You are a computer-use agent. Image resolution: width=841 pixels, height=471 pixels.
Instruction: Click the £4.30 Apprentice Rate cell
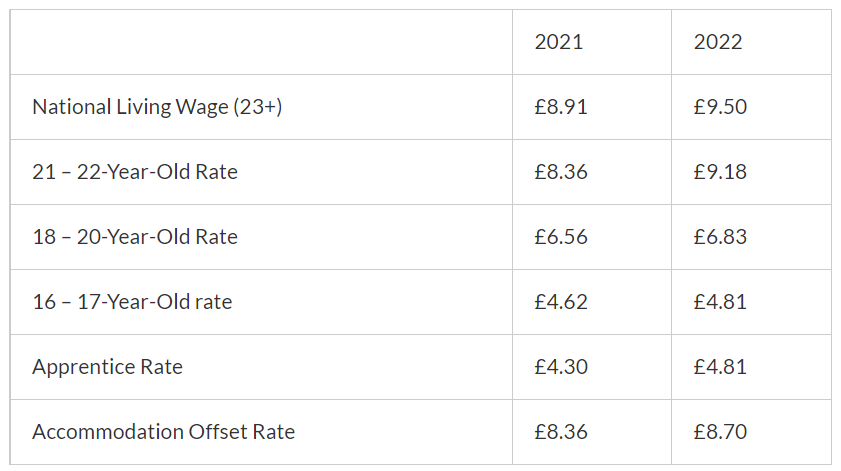(x=561, y=367)
